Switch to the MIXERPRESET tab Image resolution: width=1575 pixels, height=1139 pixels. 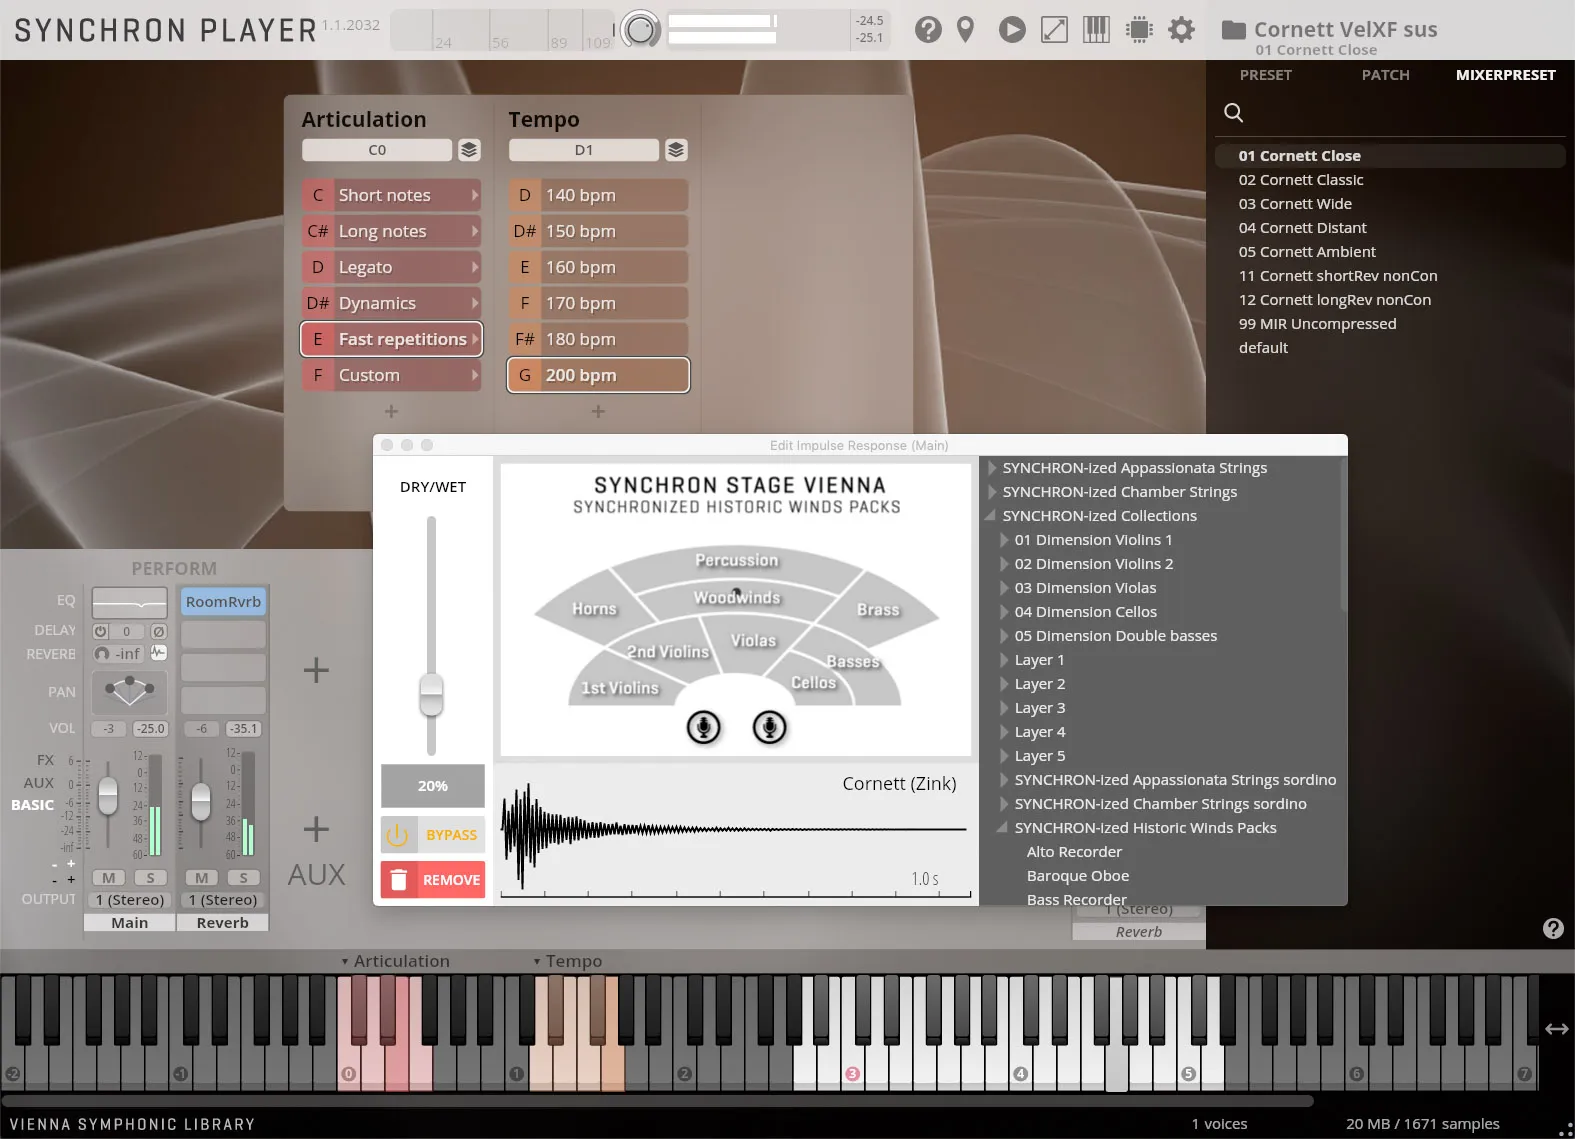(x=1505, y=75)
